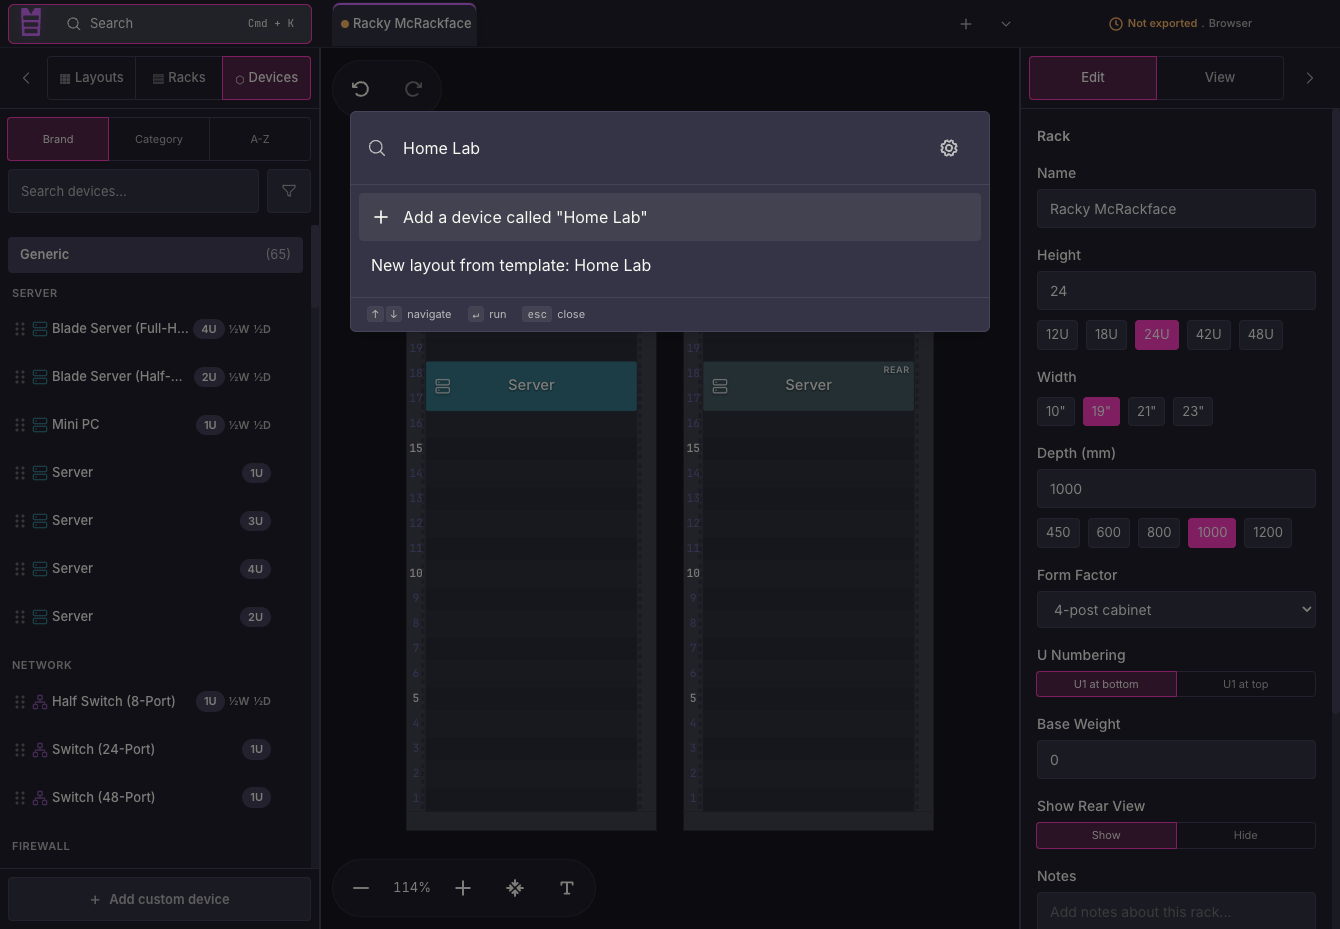Switch to the View tab

[1219, 77]
